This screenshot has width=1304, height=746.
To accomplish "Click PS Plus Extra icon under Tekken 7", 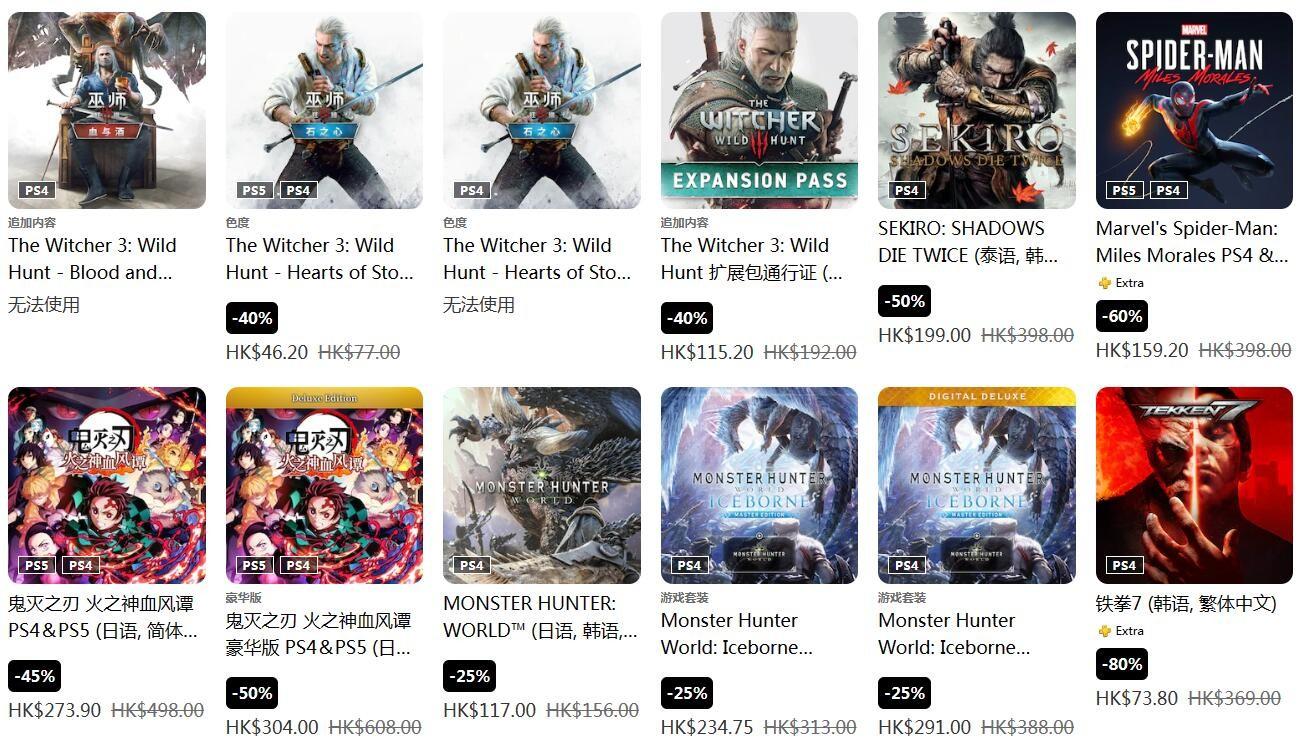I will pyautogui.click(x=1104, y=631).
